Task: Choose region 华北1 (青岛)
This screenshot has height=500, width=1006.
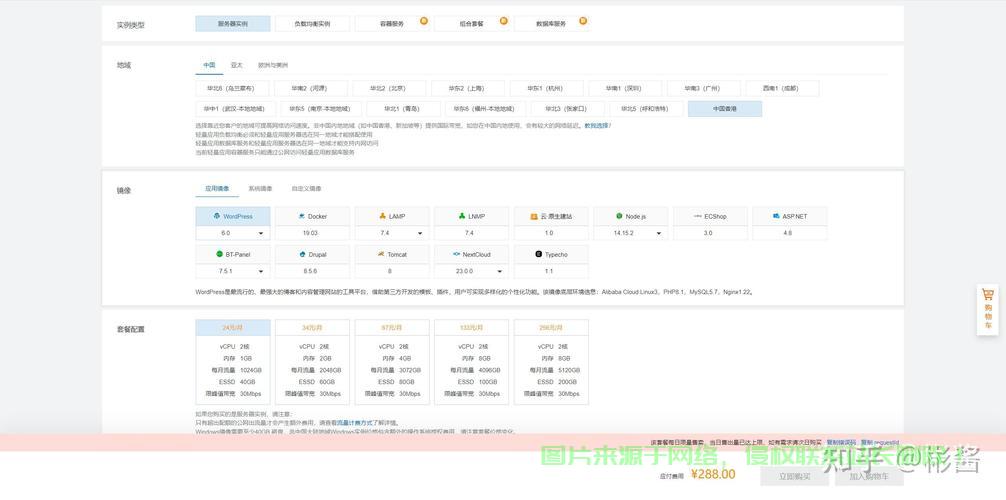Action: [404, 109]
